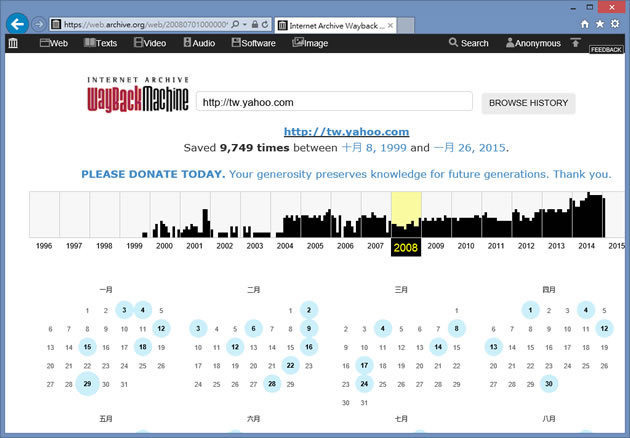Open January 29 snapshot
Viewport: 630px width, 438px height.
87,384
